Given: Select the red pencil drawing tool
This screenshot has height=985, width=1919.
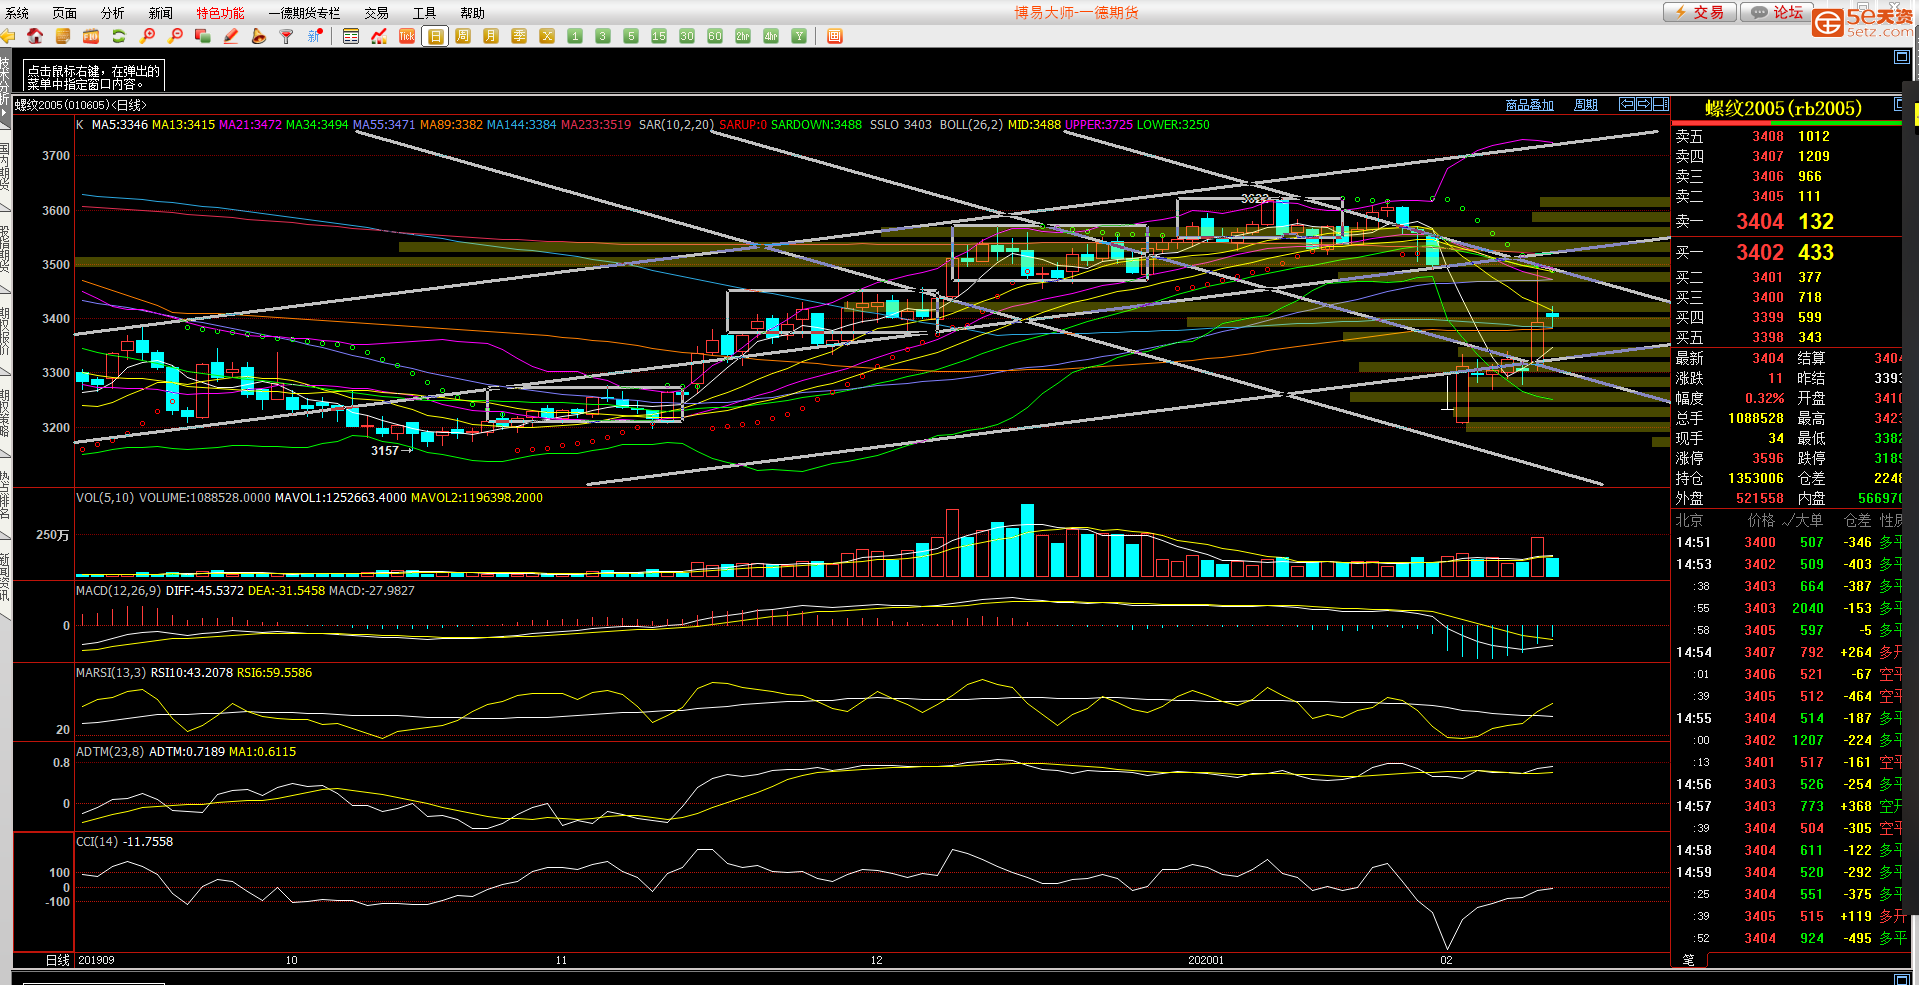Looking at the screenshot, I should 231,36.
